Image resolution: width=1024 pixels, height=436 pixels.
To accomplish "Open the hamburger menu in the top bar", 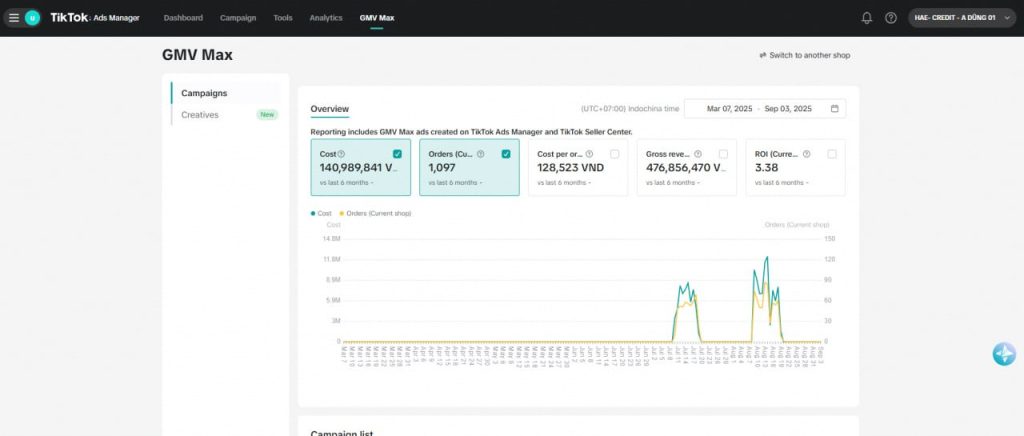I will pyautogui.click(x=14, y=18).
